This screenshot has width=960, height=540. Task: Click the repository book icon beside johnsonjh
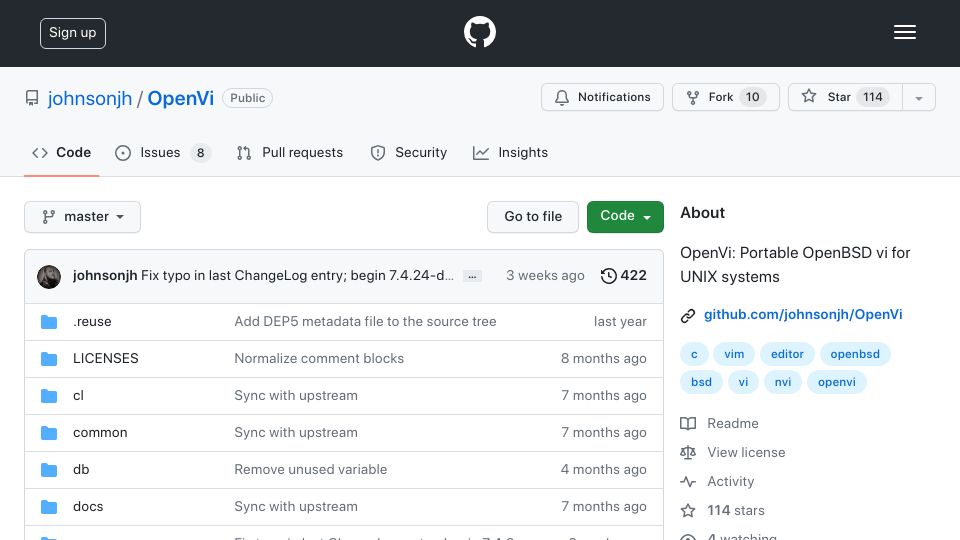[32, 98]
